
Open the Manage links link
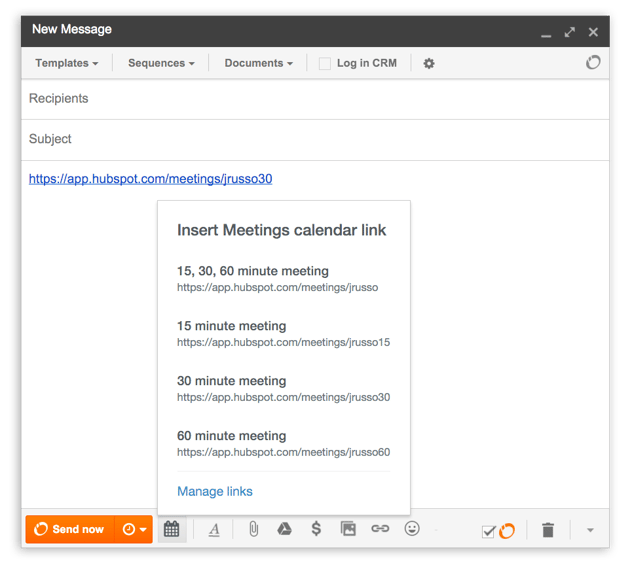point(215,491)
